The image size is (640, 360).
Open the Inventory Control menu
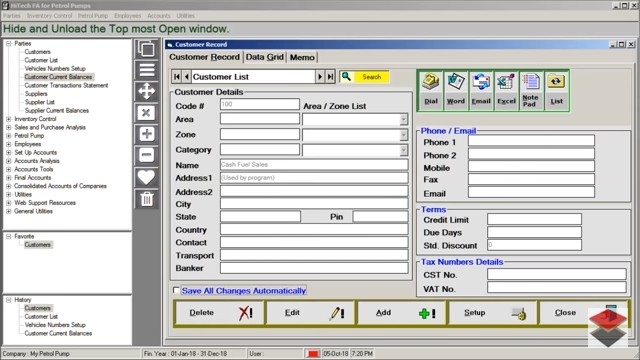(49, 16)
